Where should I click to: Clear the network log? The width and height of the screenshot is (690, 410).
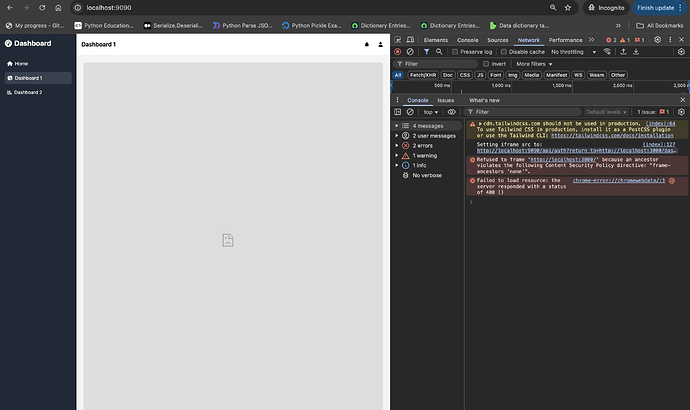(410, 51)
